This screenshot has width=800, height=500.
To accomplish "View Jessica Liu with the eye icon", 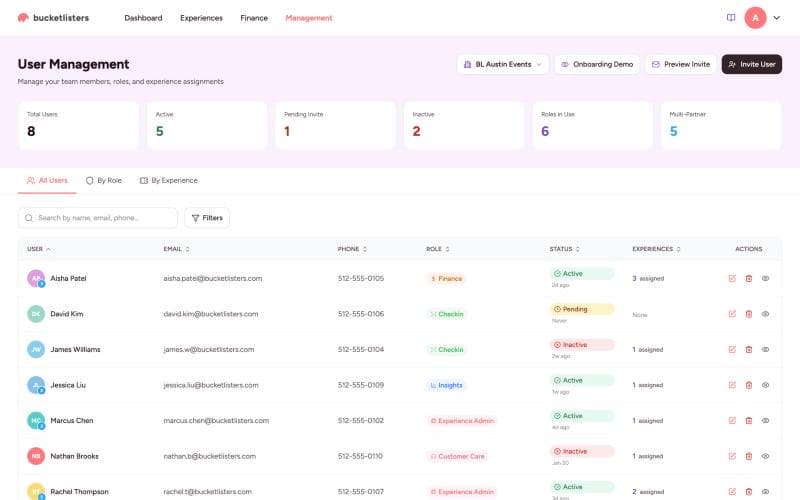I will (x=765, y=385).
